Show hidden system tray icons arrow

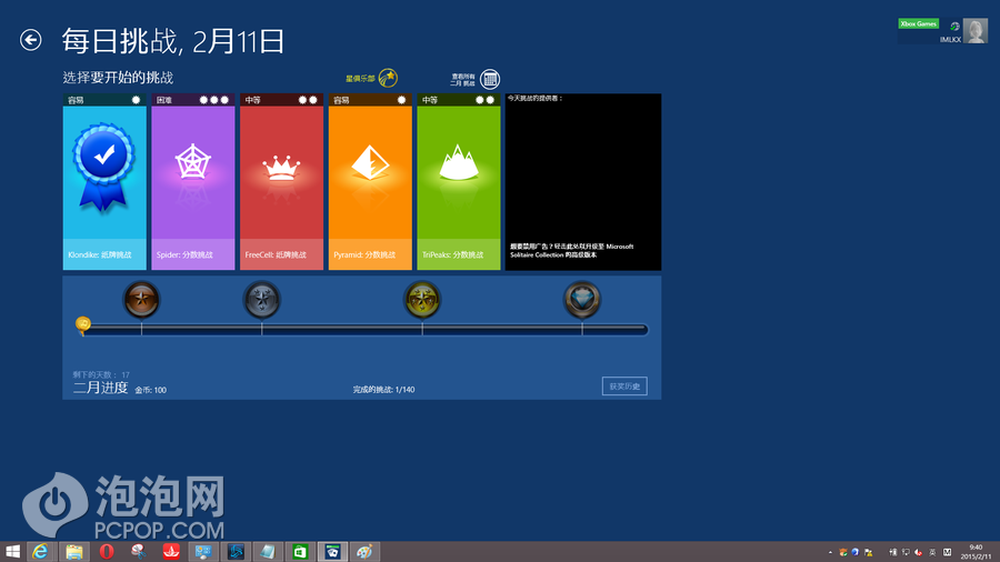tap(830, 552)
